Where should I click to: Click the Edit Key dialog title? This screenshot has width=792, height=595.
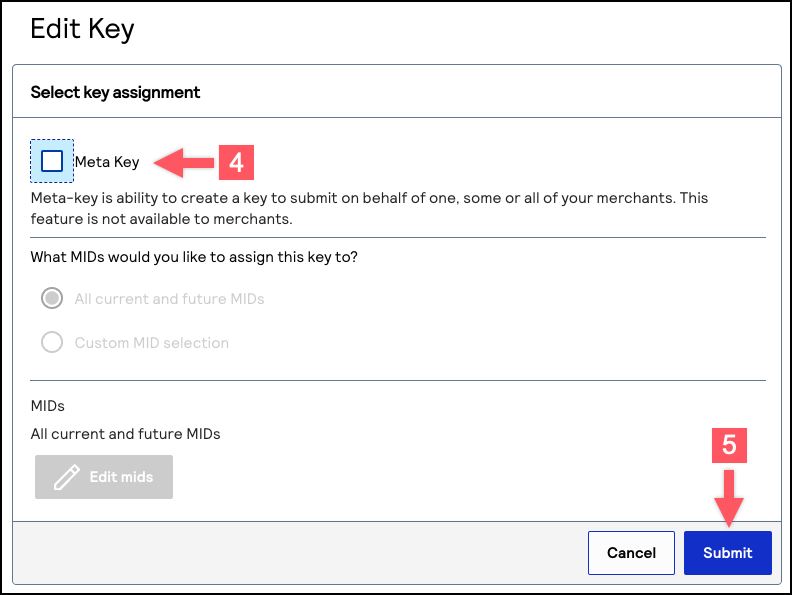[82, 29]
